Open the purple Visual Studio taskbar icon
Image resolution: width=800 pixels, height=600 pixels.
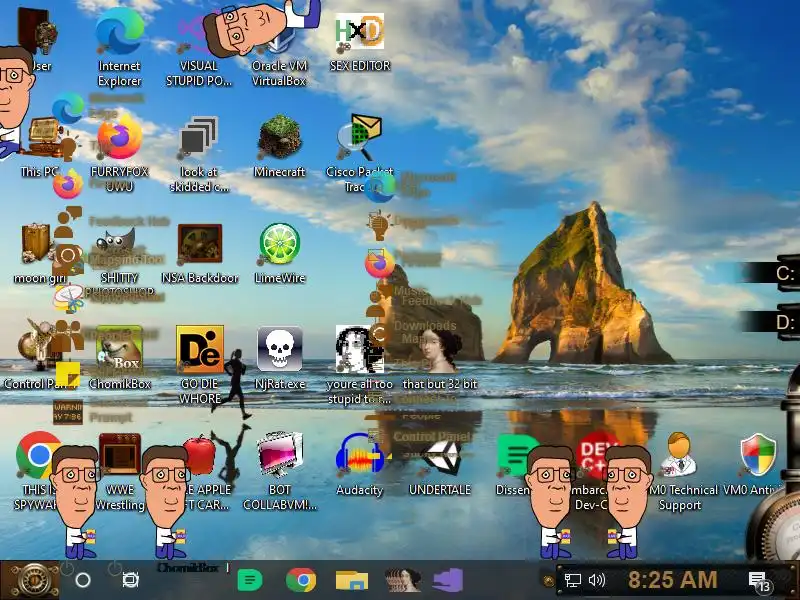(x=448, y=580)
